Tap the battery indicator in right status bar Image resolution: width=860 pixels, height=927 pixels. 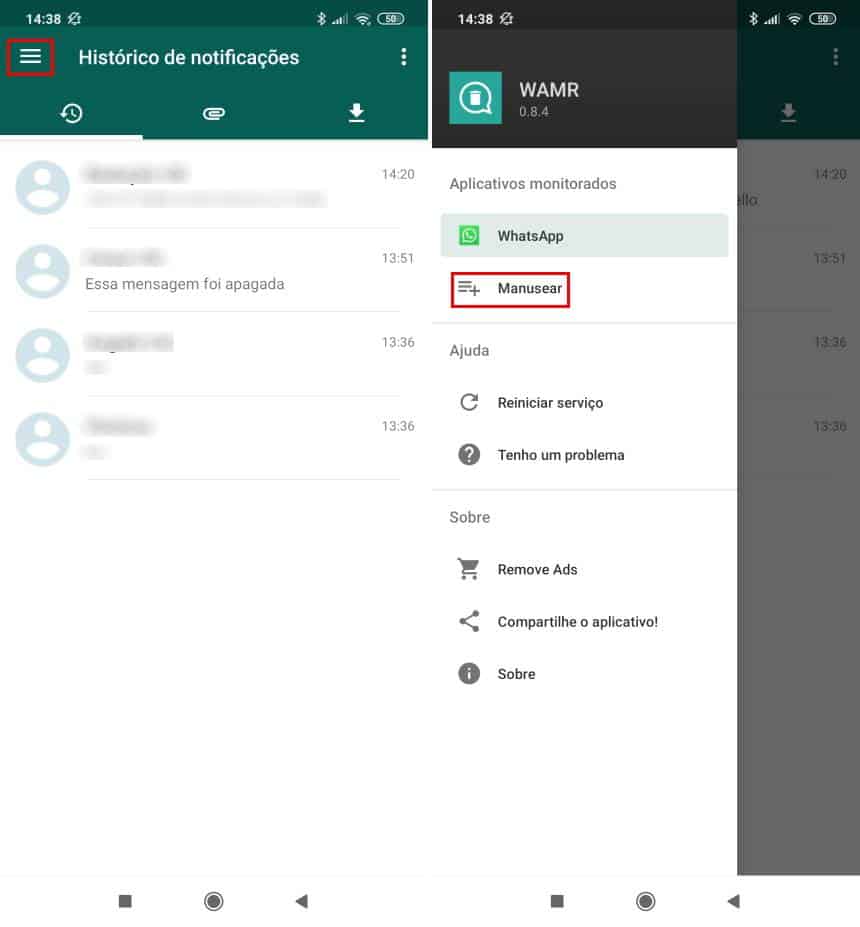tap(823, 19)
